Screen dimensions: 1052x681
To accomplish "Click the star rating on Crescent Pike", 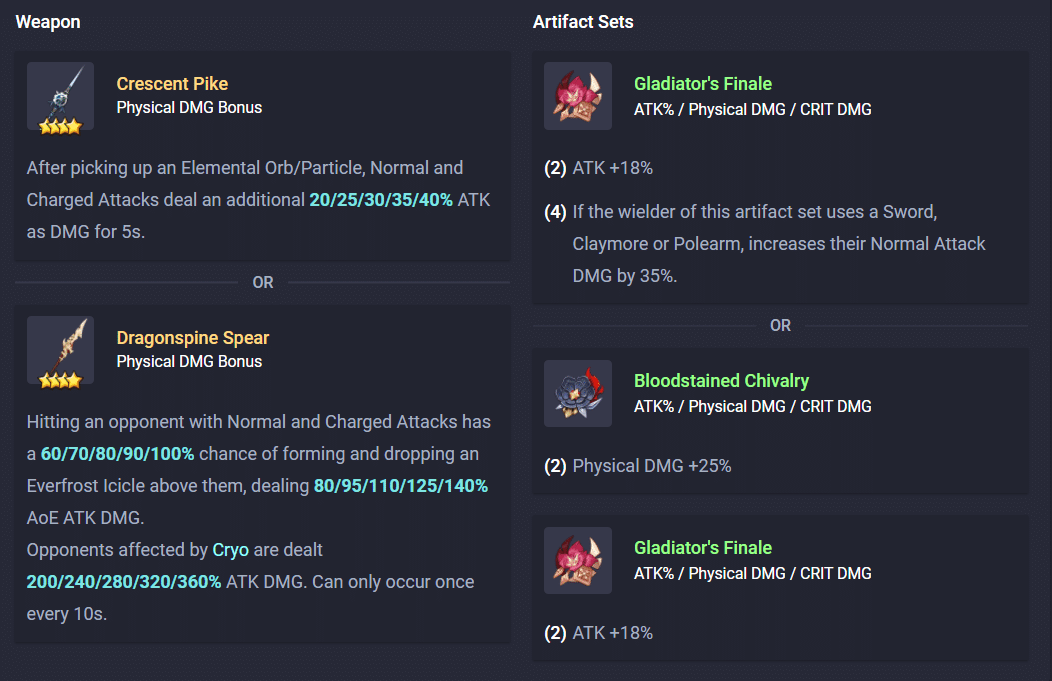I will 60,126.
